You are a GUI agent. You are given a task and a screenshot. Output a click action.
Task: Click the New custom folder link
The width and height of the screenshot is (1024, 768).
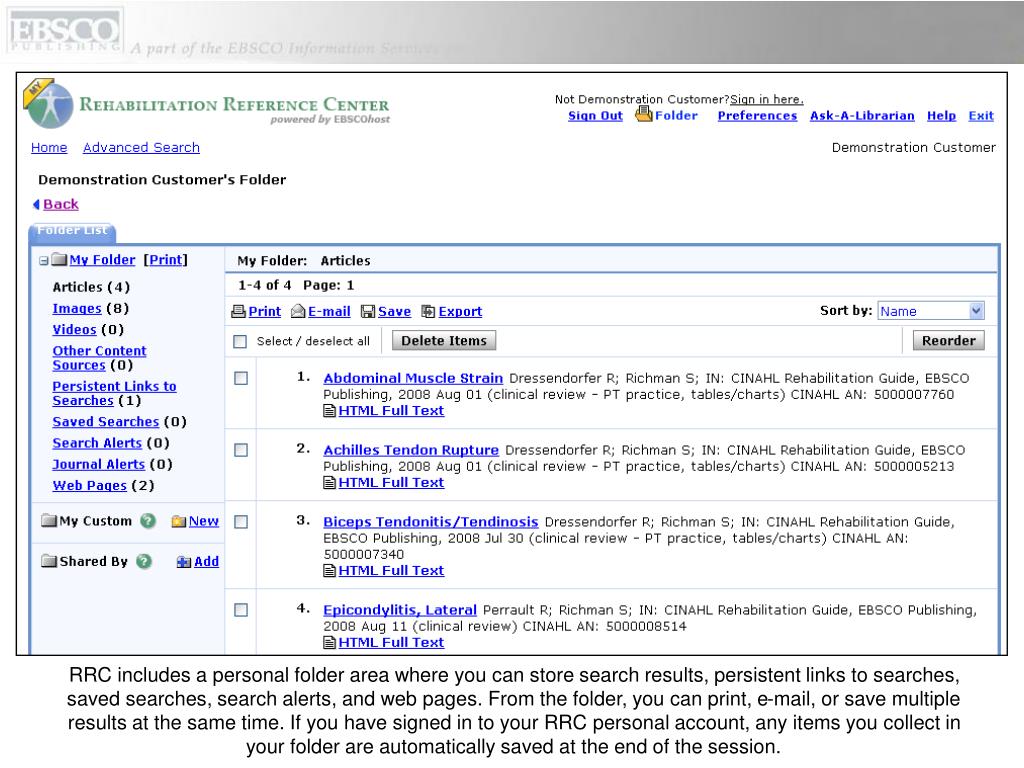click(x=204, y=521)
